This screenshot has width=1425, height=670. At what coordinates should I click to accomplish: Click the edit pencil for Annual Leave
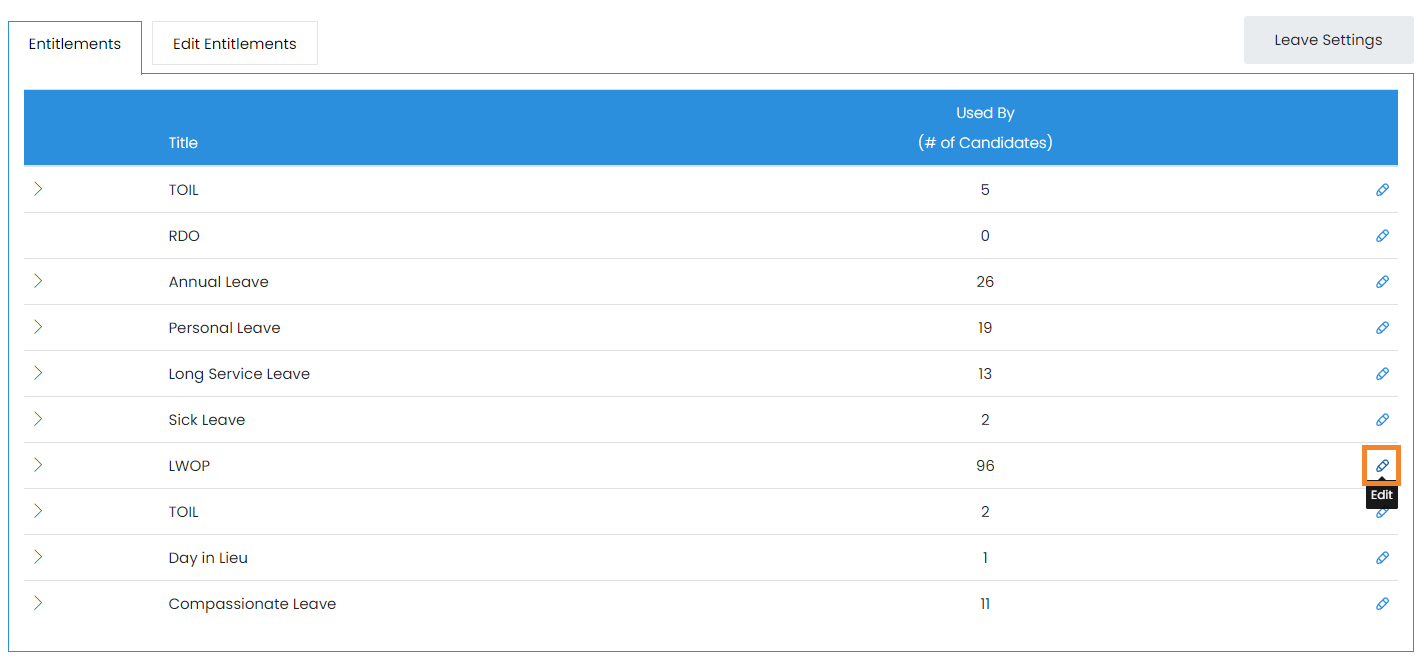tap(1382, 282)
